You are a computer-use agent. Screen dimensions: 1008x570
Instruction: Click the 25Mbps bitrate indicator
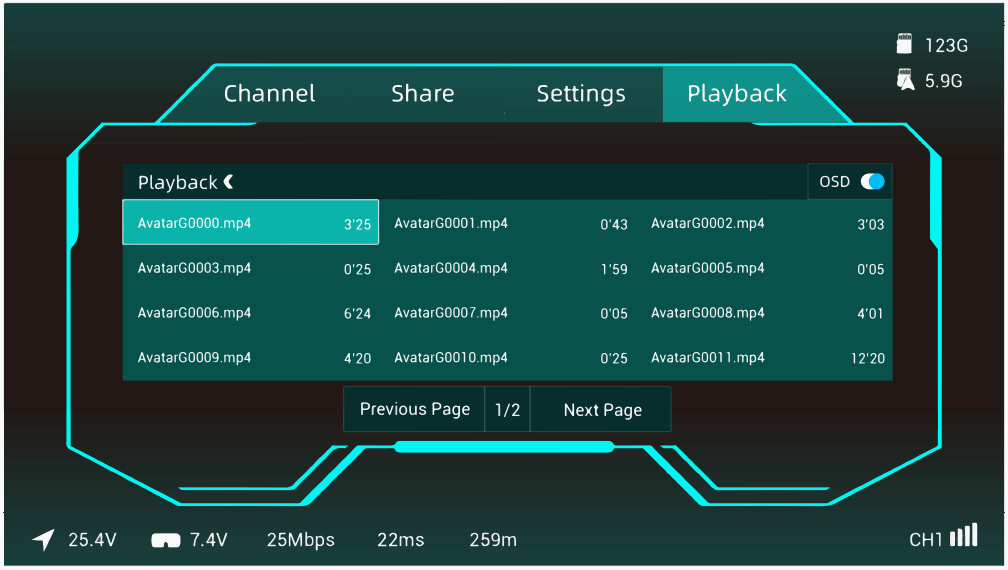[x=300, y=540]
